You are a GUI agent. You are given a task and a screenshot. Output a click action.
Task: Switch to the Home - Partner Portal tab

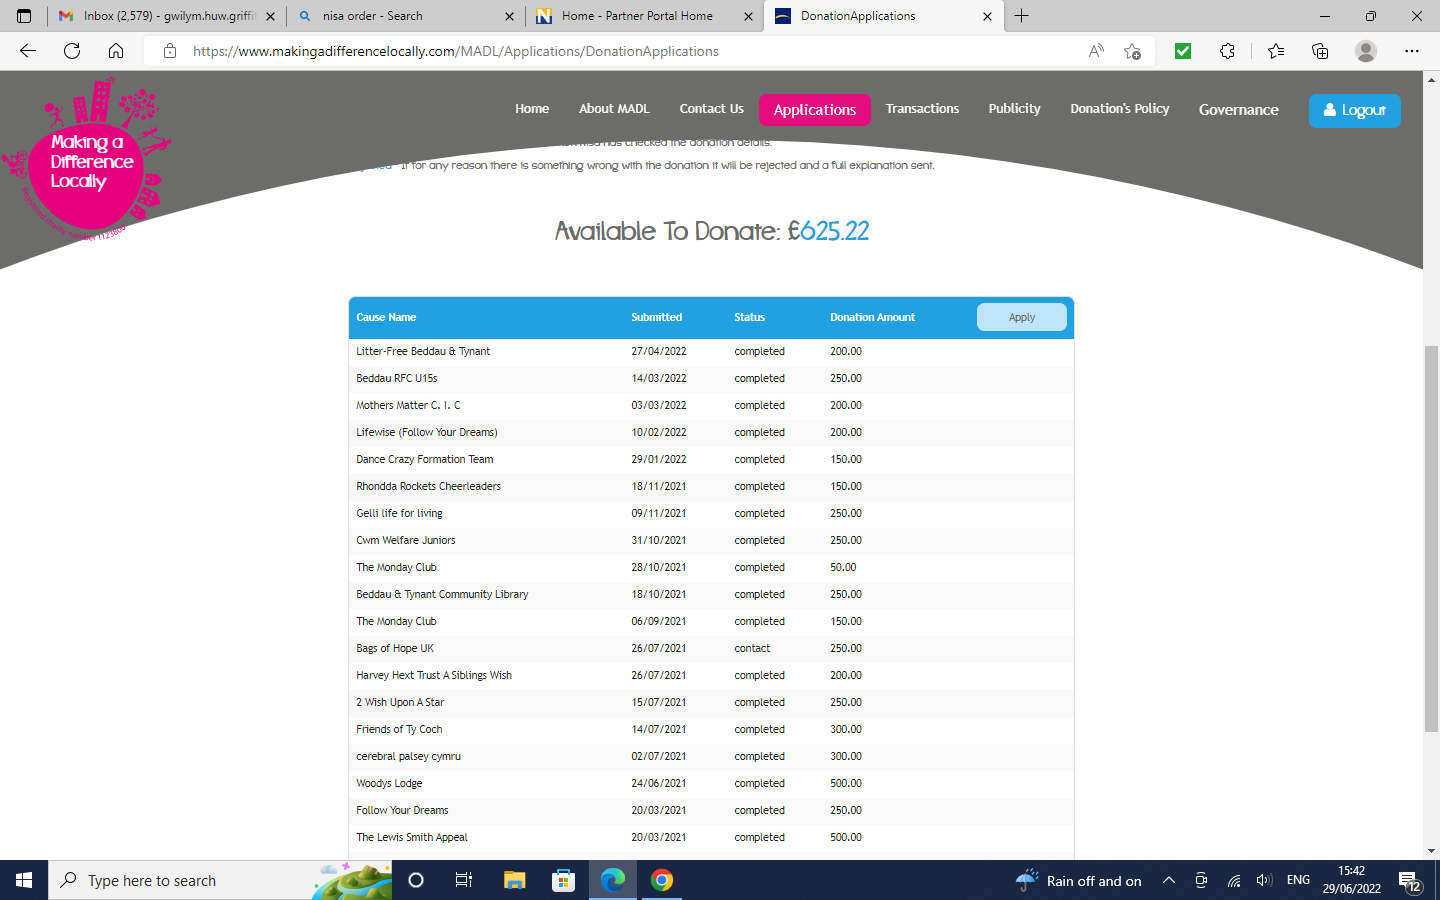[640, 16]
